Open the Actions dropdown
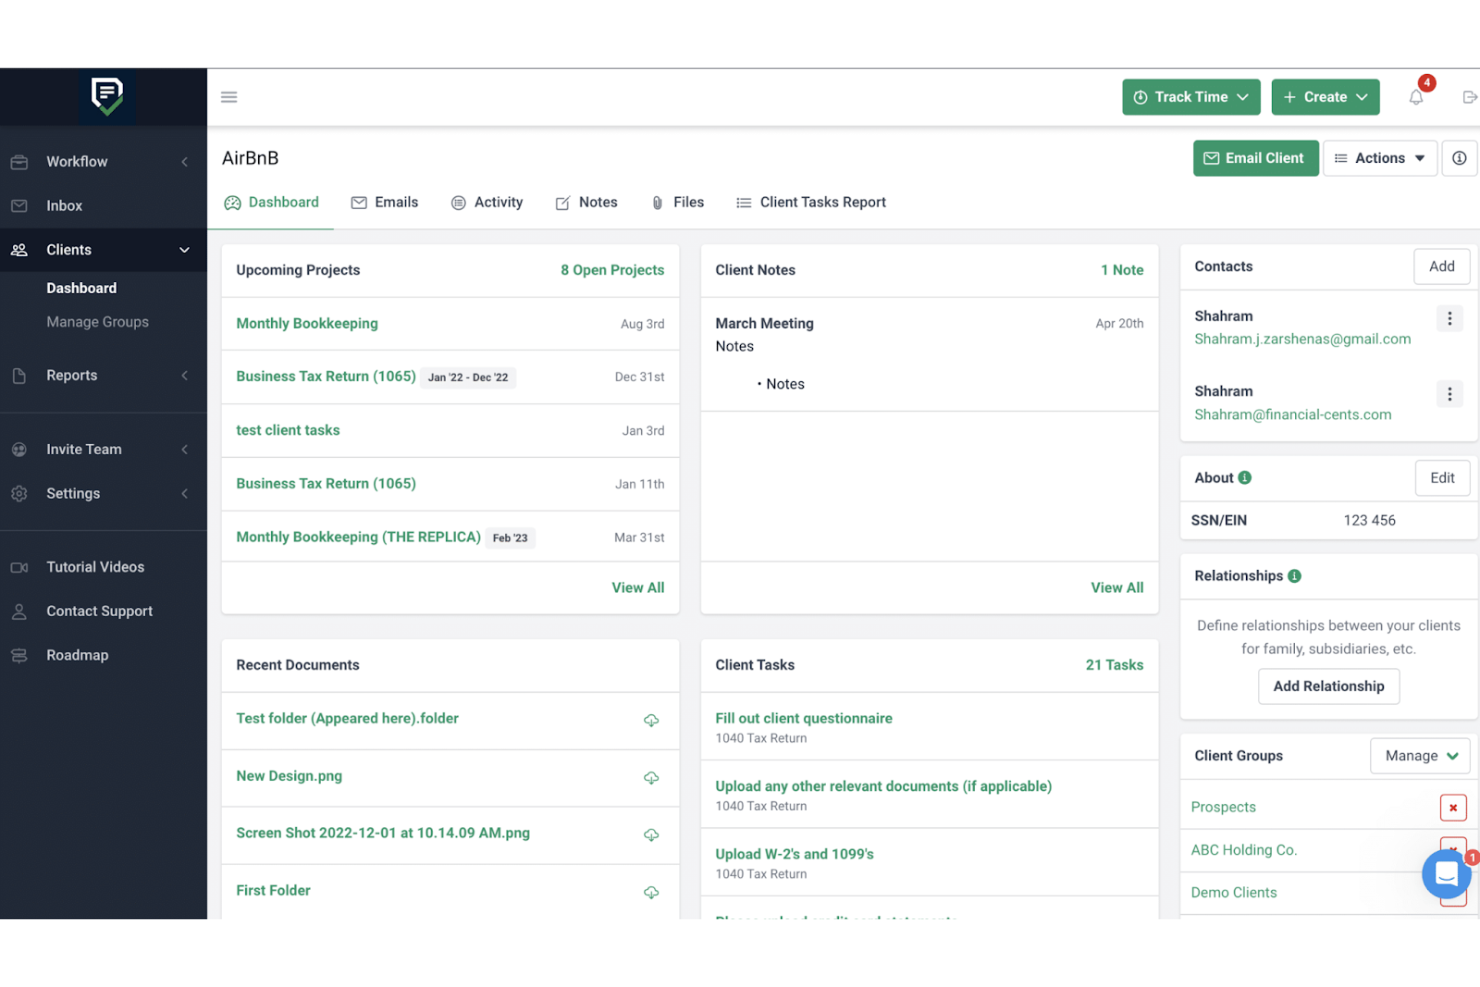1480x987 pixels. tap(1381, 158)
